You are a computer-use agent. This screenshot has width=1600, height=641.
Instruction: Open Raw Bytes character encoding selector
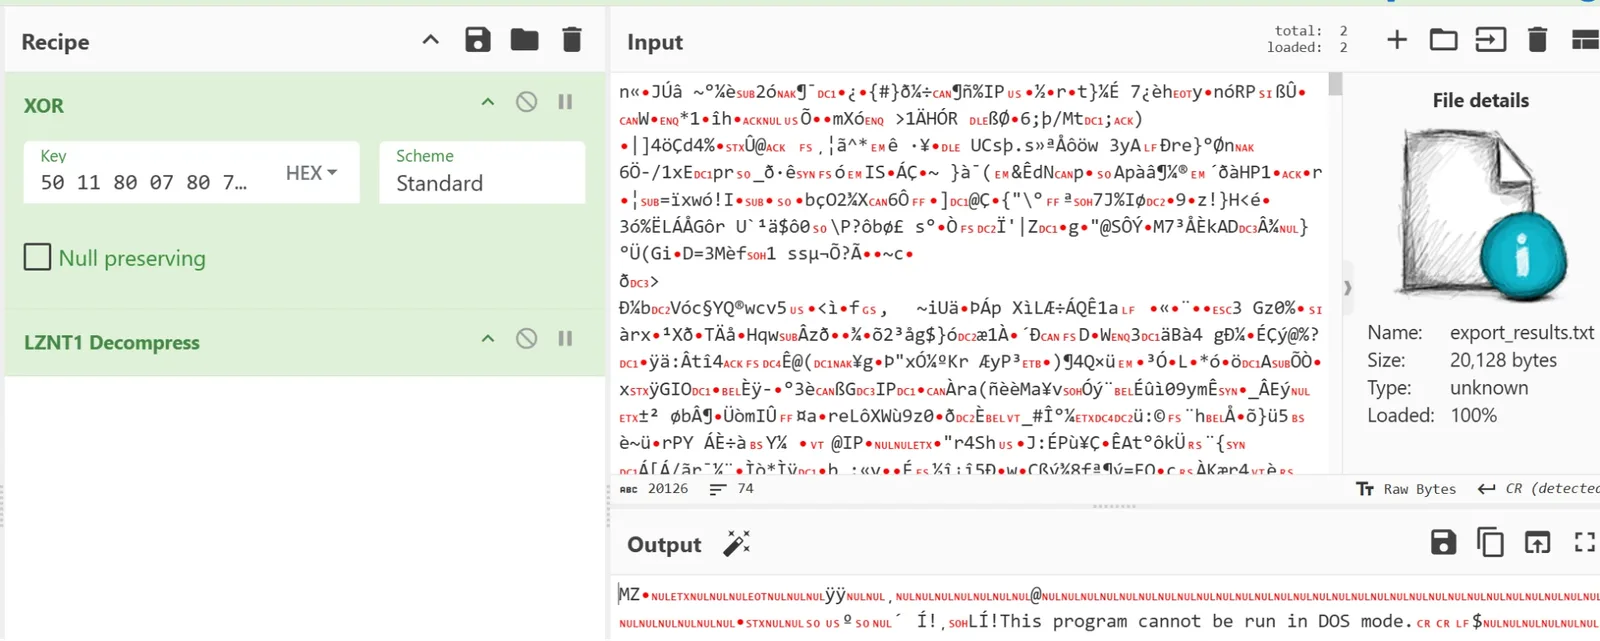pos(1406,489)
